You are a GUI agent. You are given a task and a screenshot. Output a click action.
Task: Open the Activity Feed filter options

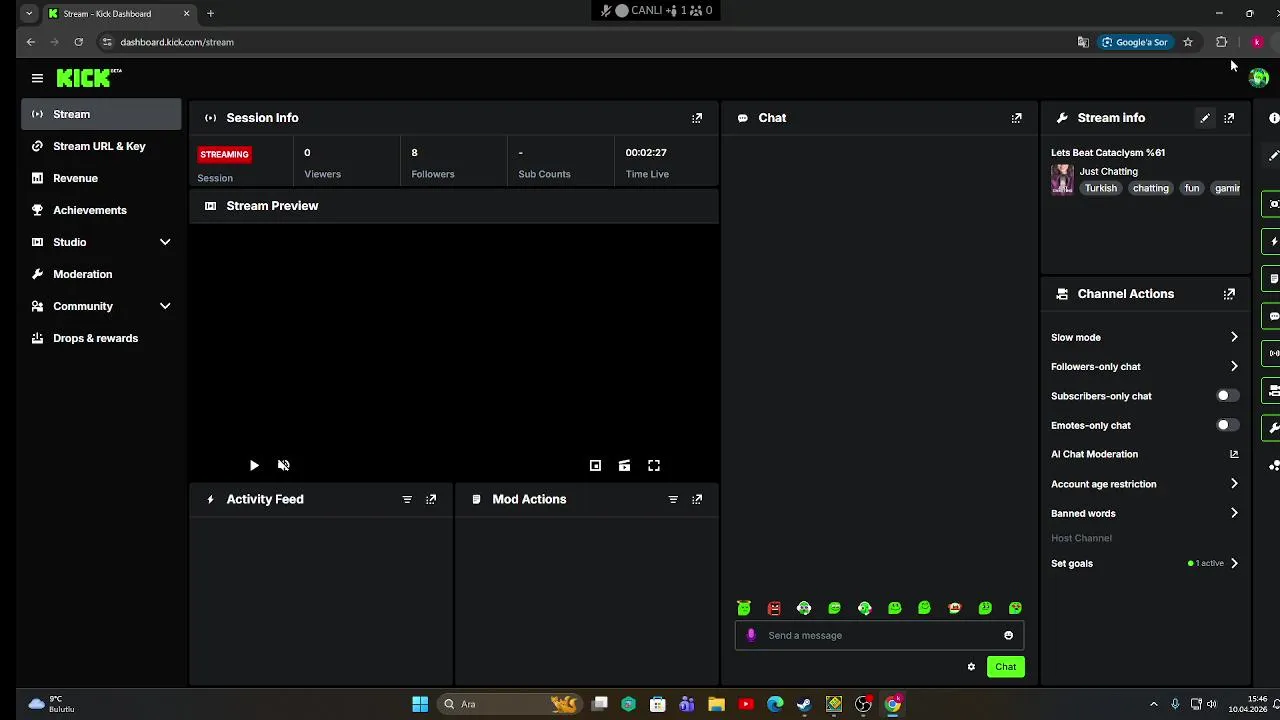pyautogui.click(x=407, y=499)
